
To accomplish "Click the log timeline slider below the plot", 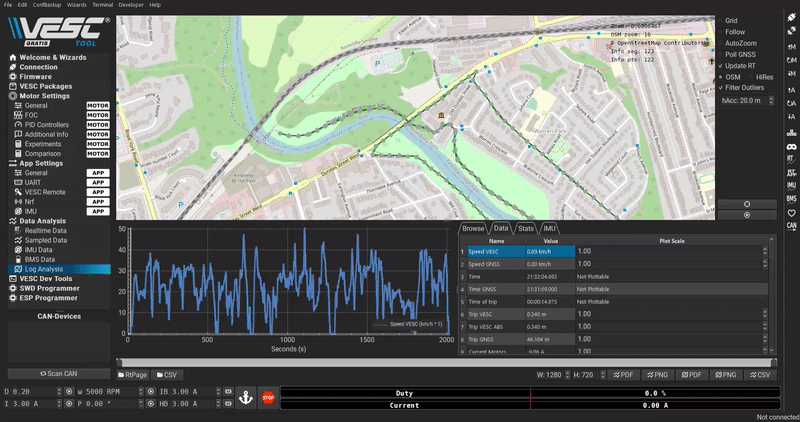I will (x=446, y=362).
